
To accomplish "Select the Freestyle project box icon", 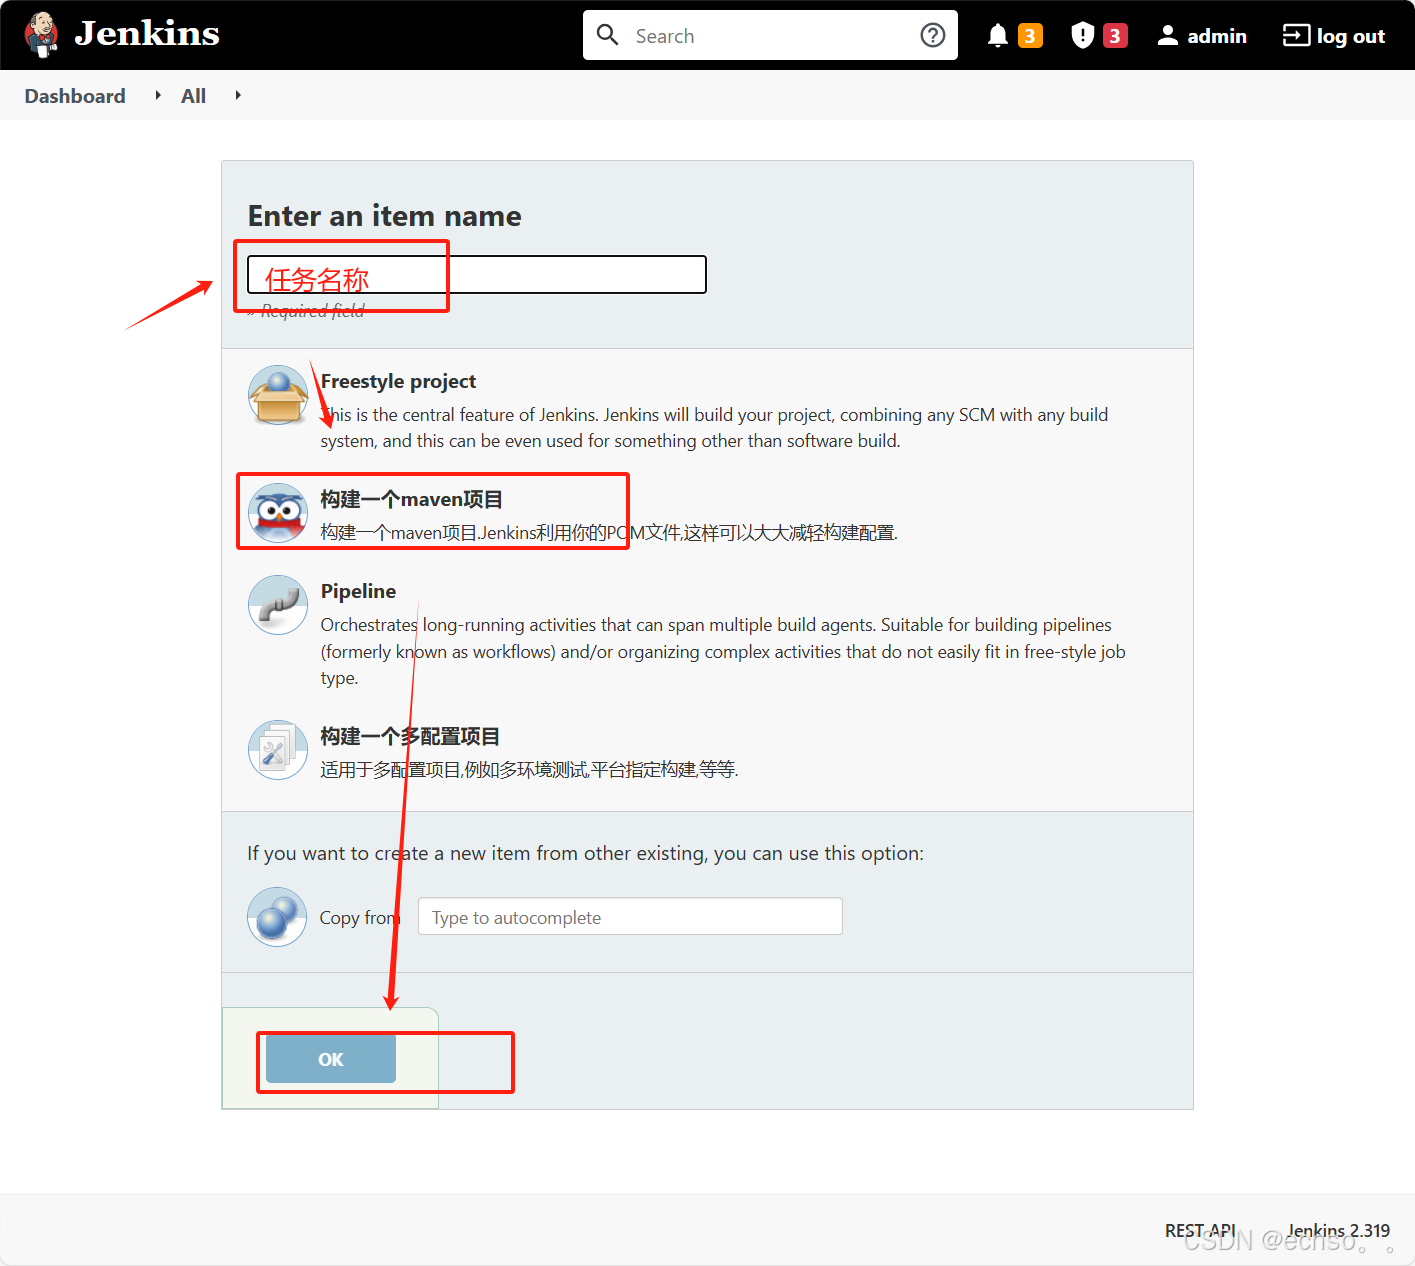I will coord(278,395).
